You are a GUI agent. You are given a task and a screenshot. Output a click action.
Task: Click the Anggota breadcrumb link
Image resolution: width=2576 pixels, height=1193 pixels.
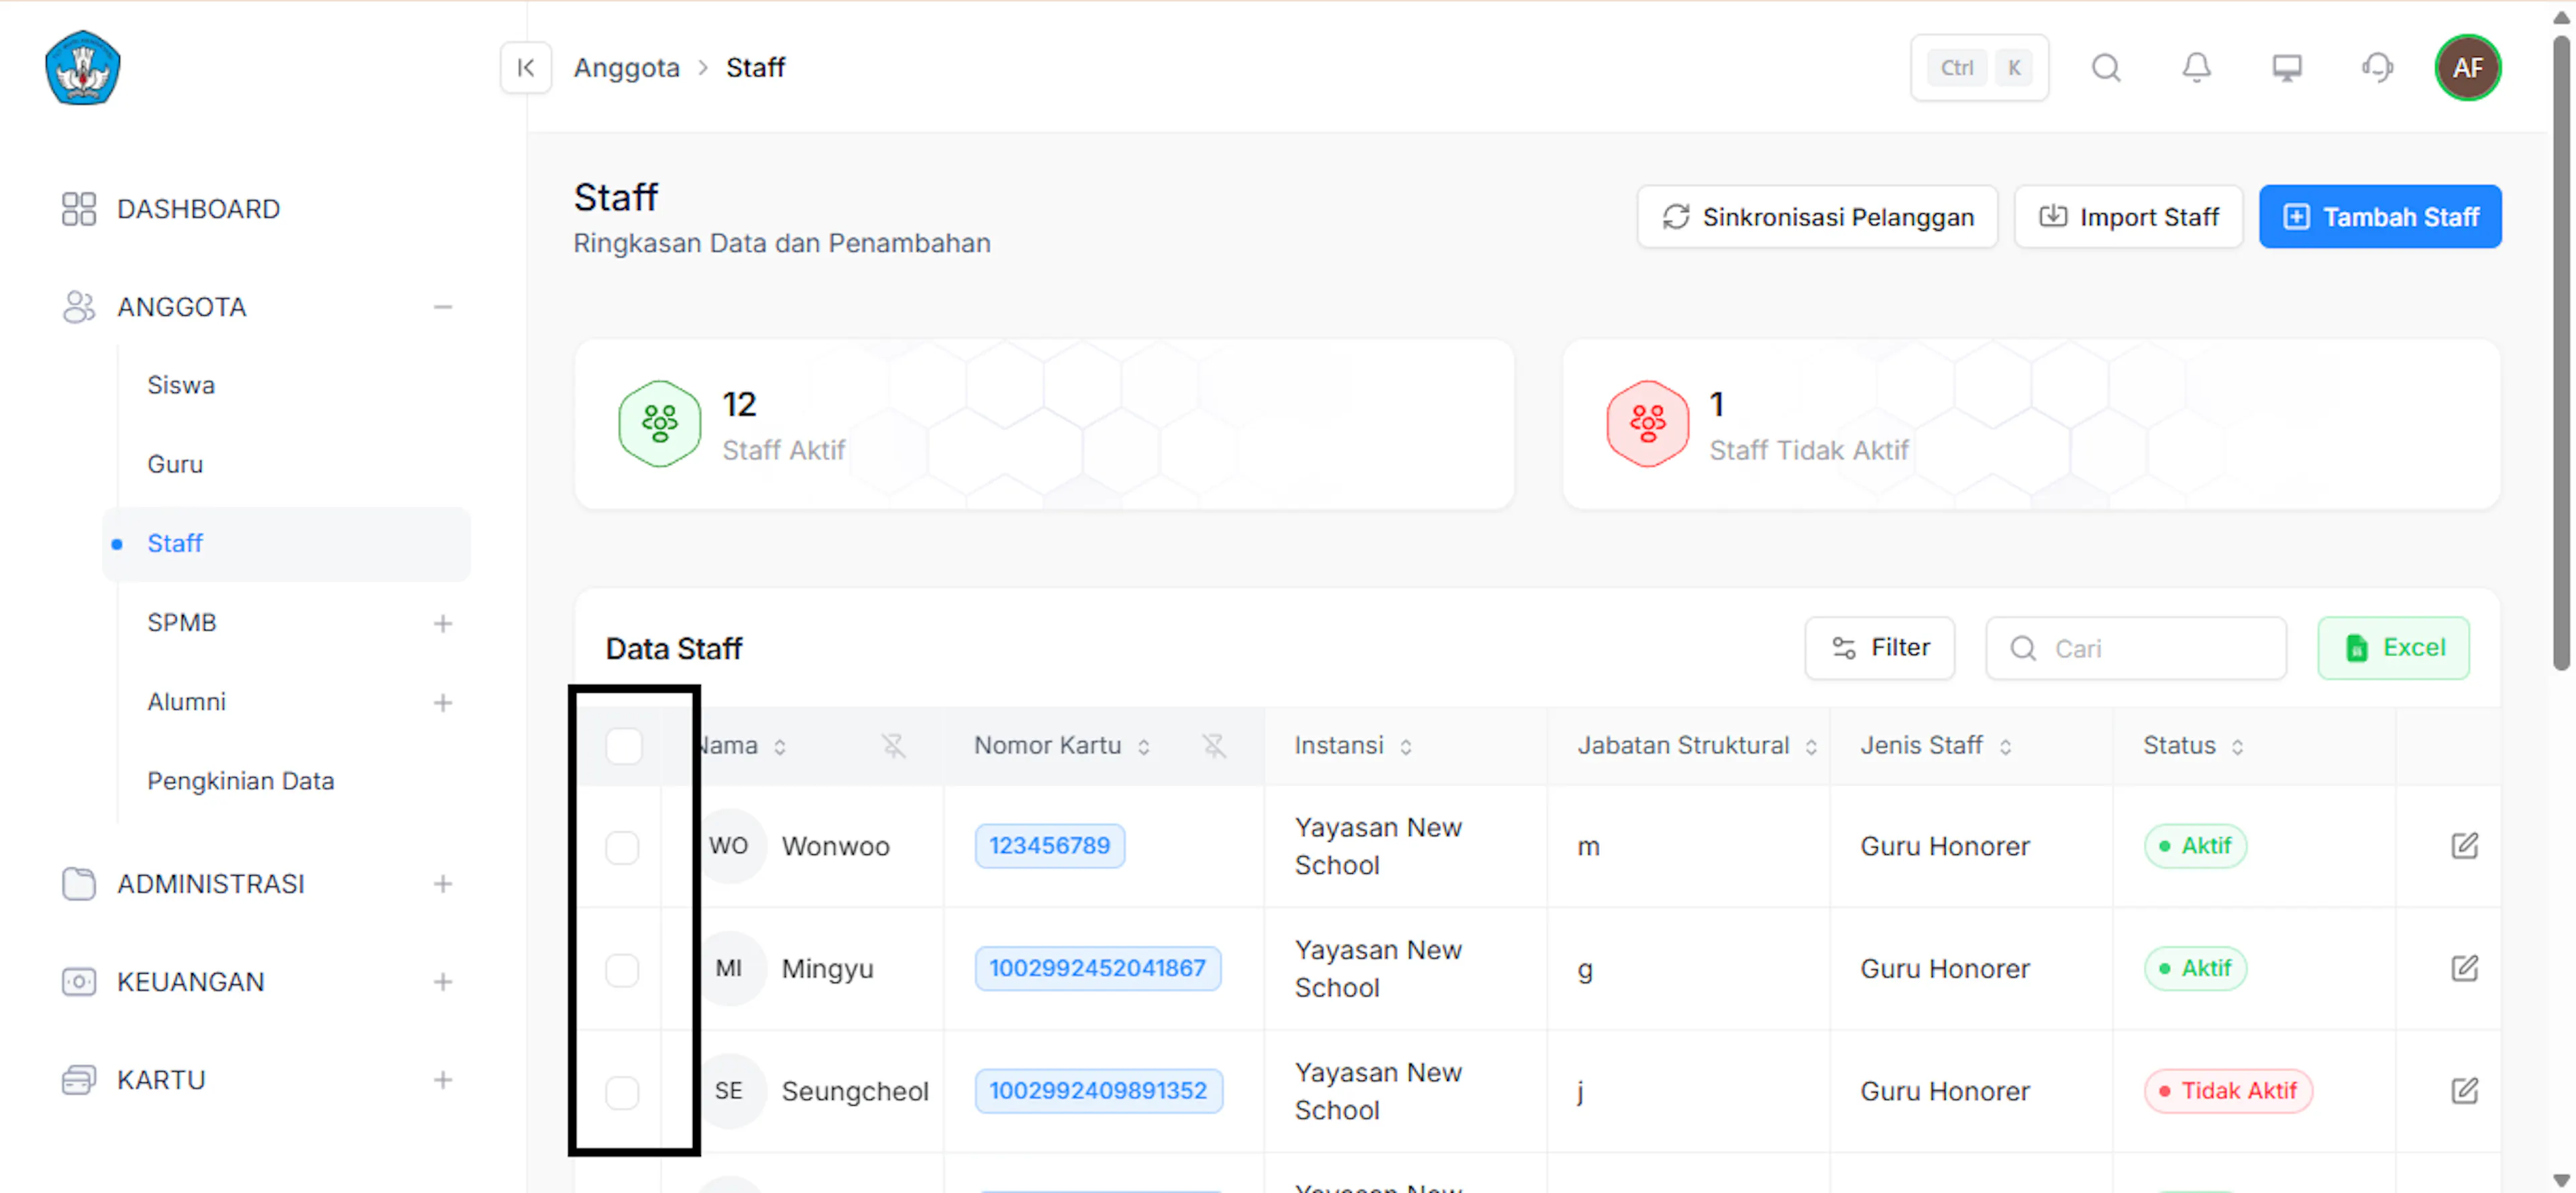point(626,67)
